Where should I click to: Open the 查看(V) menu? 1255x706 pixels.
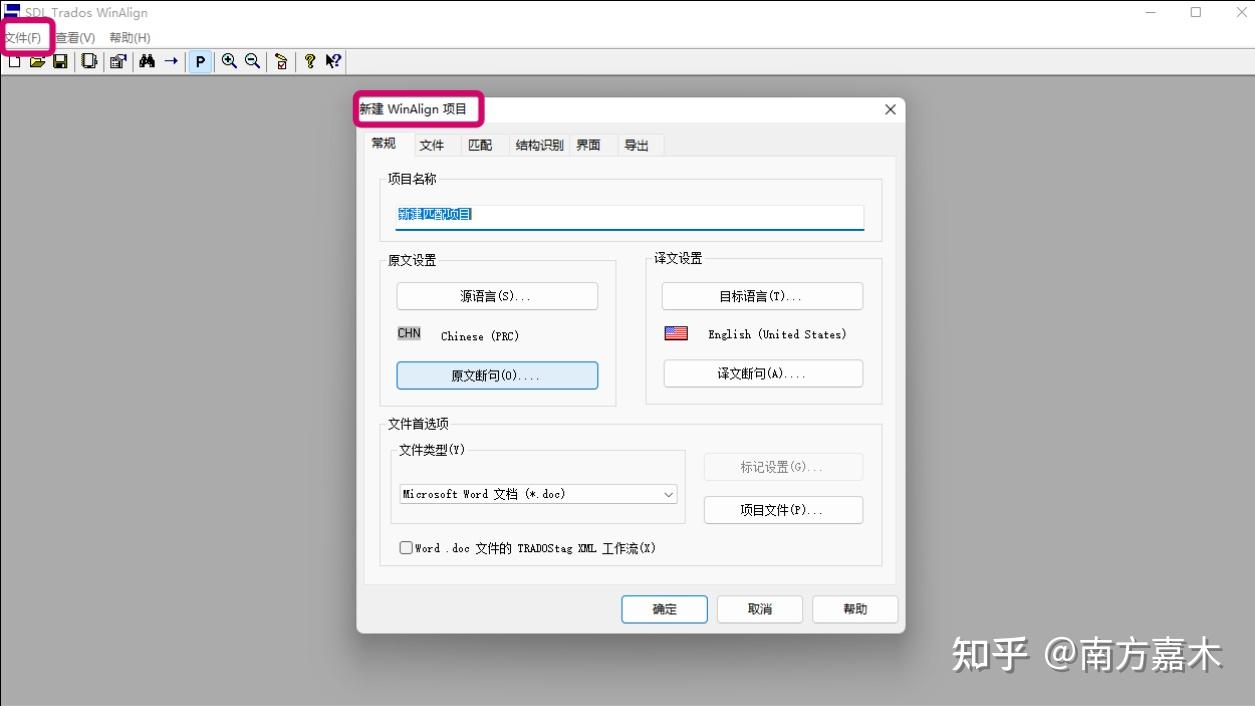click(73, 36)
